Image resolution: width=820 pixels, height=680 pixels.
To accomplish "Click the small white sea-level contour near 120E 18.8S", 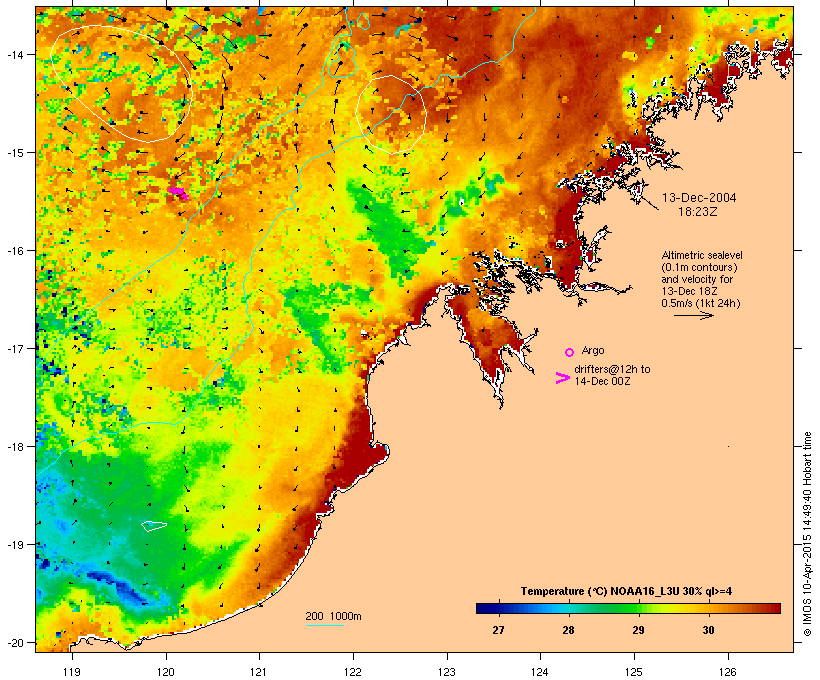I will click(154, 526).
